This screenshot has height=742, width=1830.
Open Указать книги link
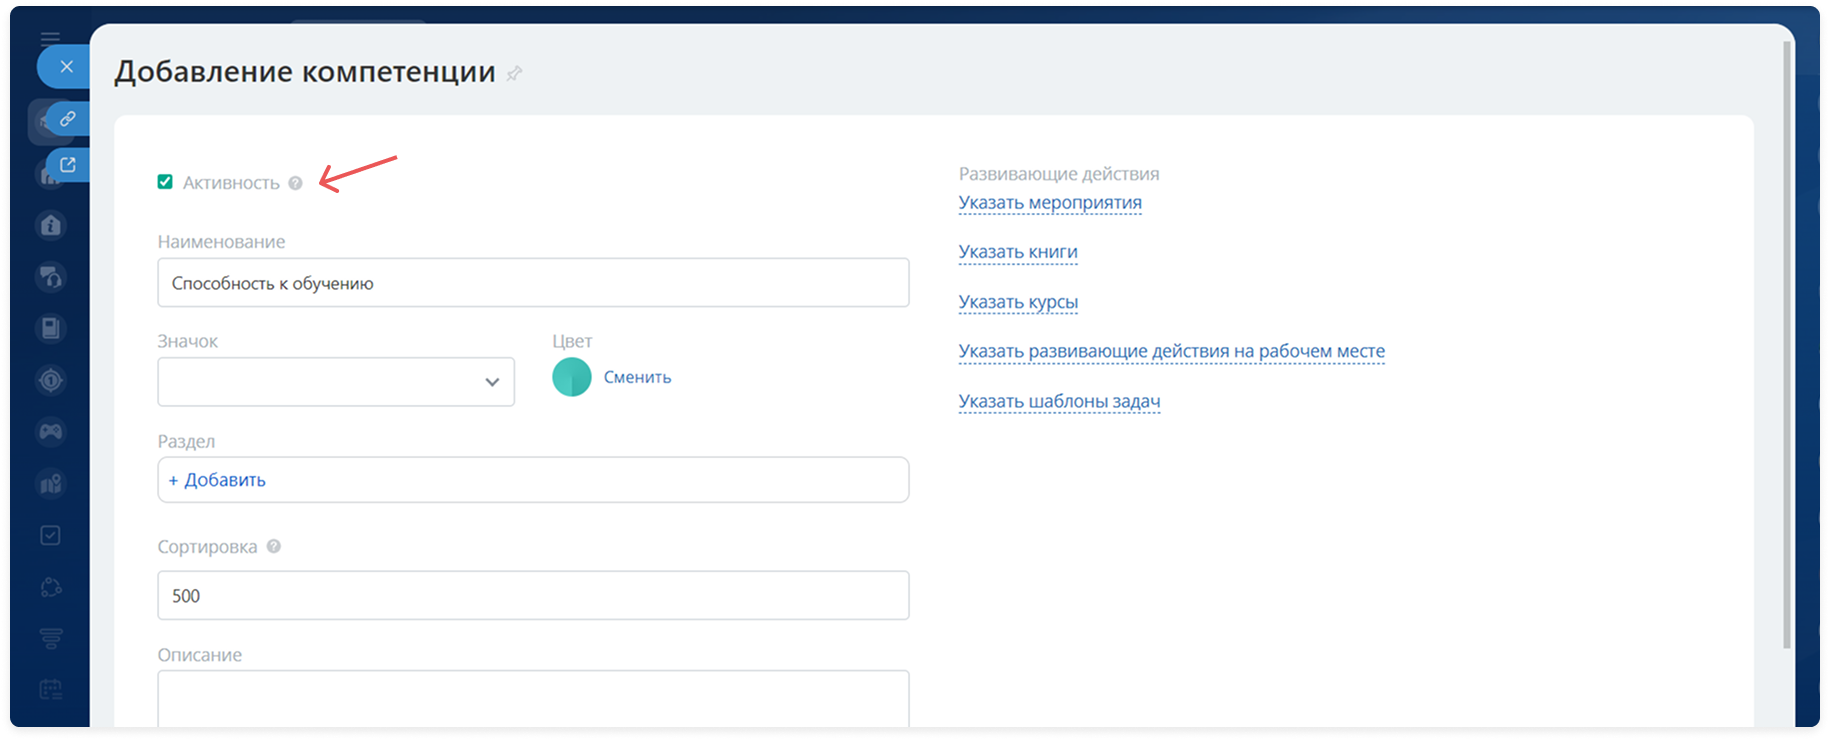point(1017,252)
